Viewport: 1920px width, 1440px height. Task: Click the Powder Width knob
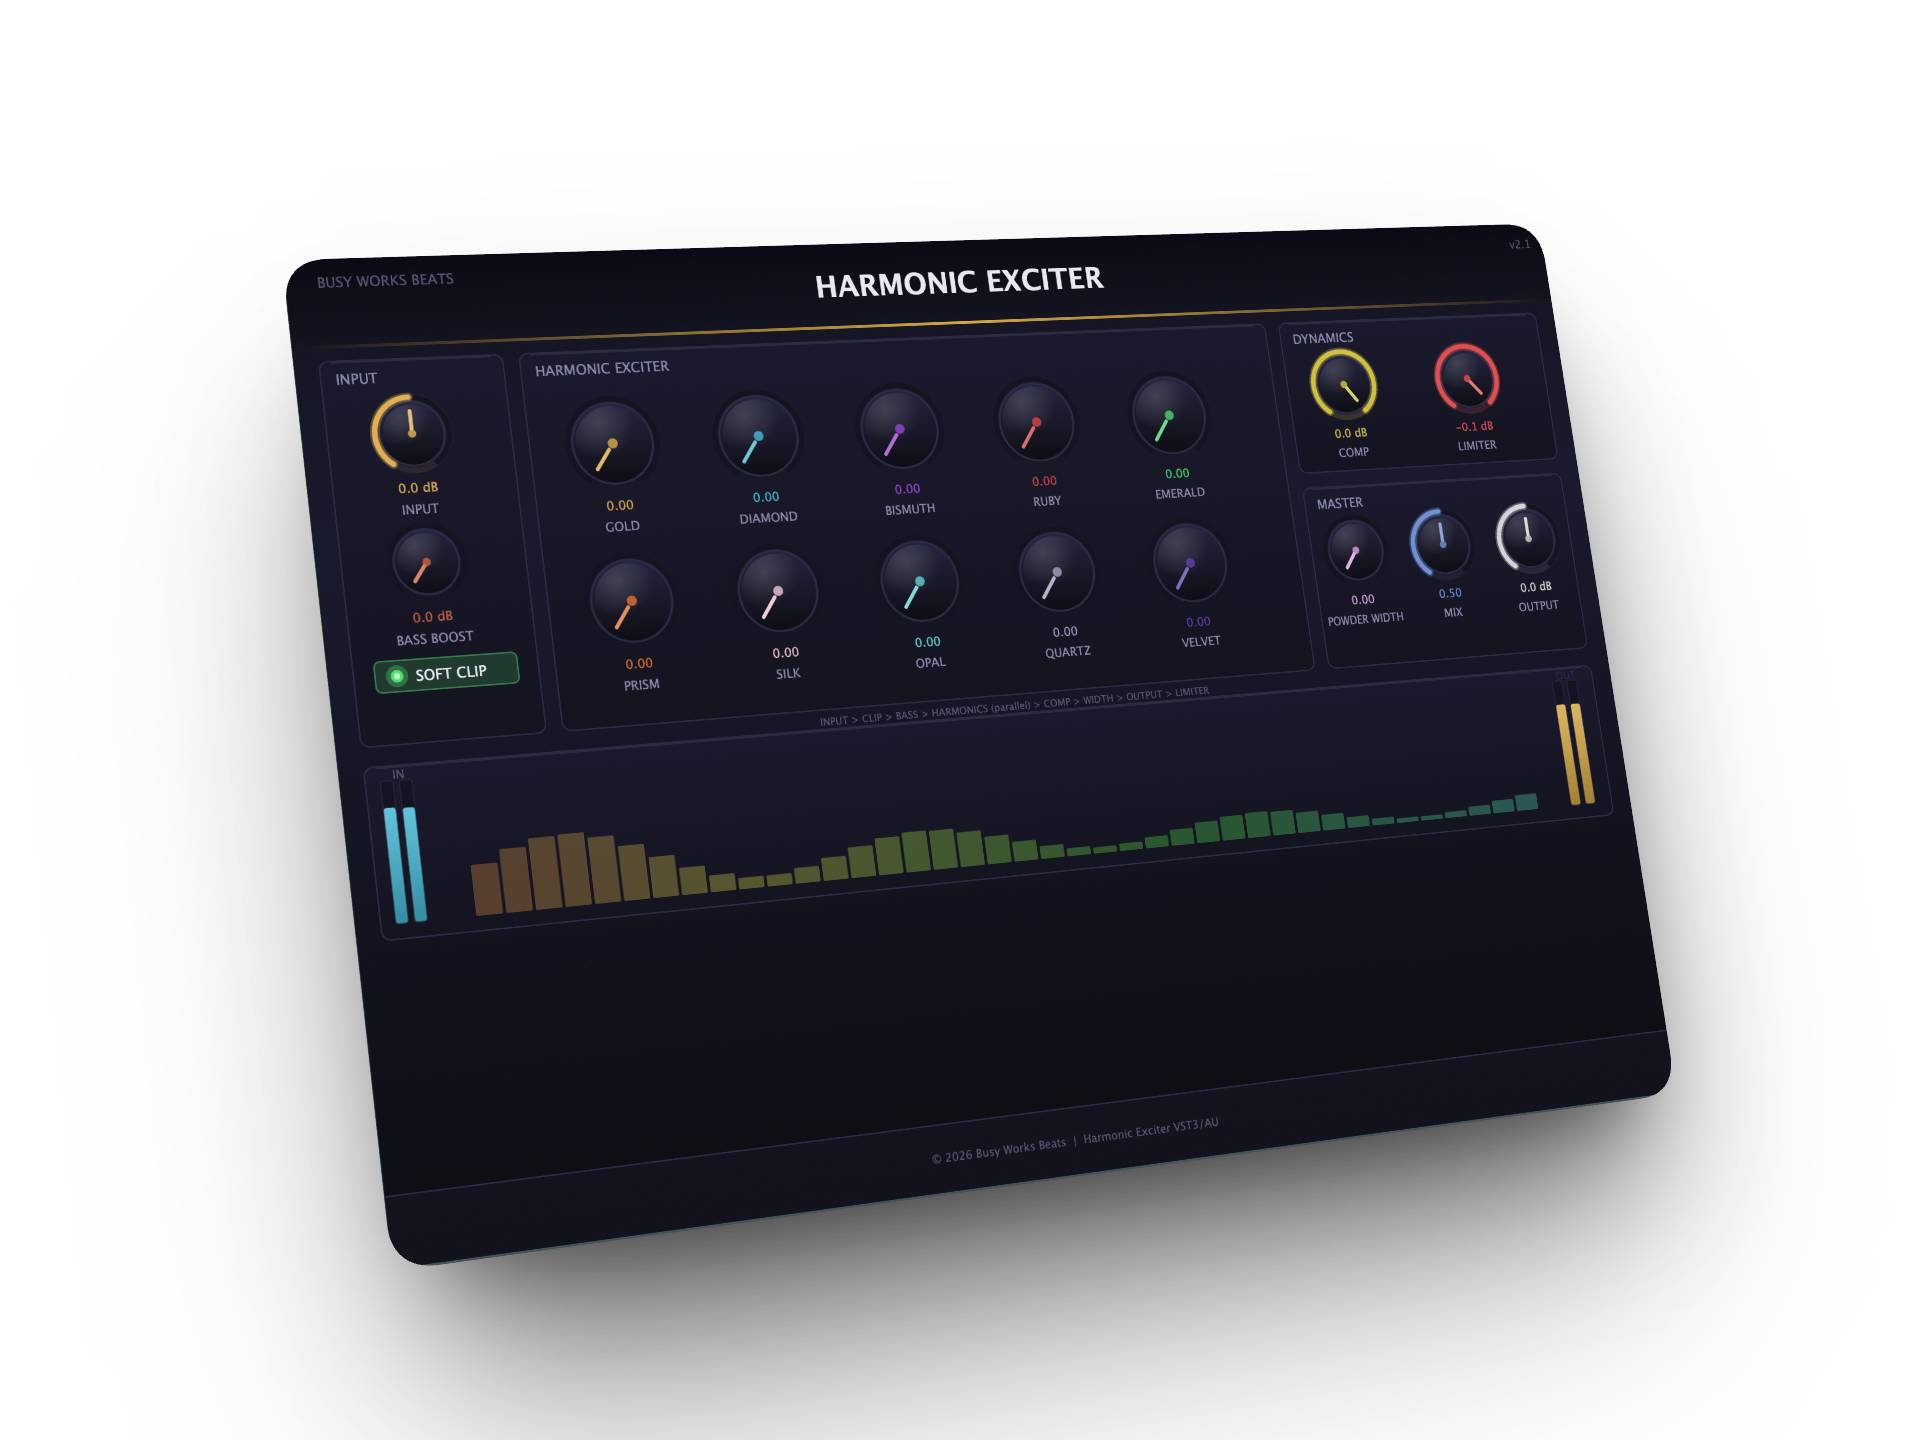[x=1355, y=551]
